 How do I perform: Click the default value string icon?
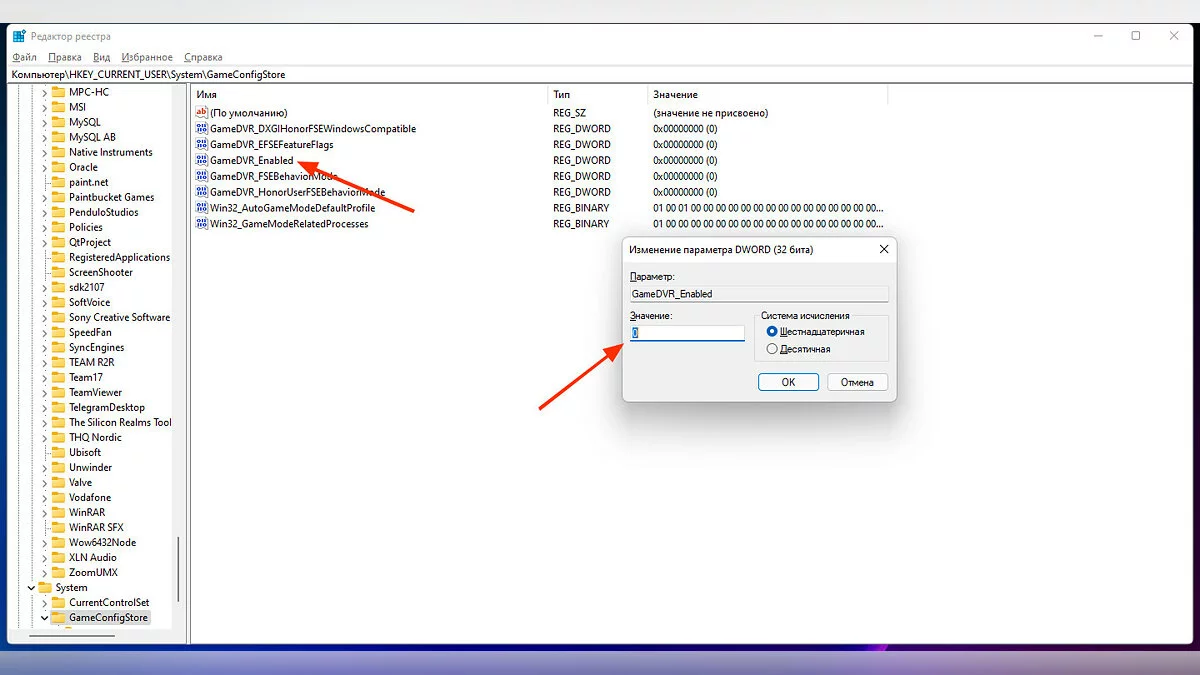click(201, 113)
